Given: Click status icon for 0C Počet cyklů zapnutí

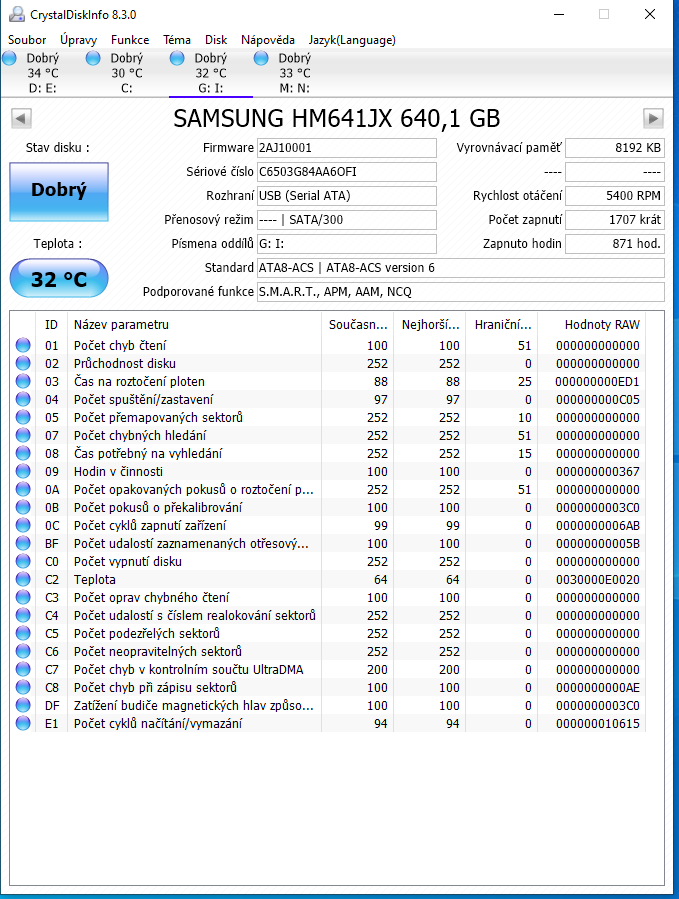Looking at the screenshot, I should (x=23, y=525).
